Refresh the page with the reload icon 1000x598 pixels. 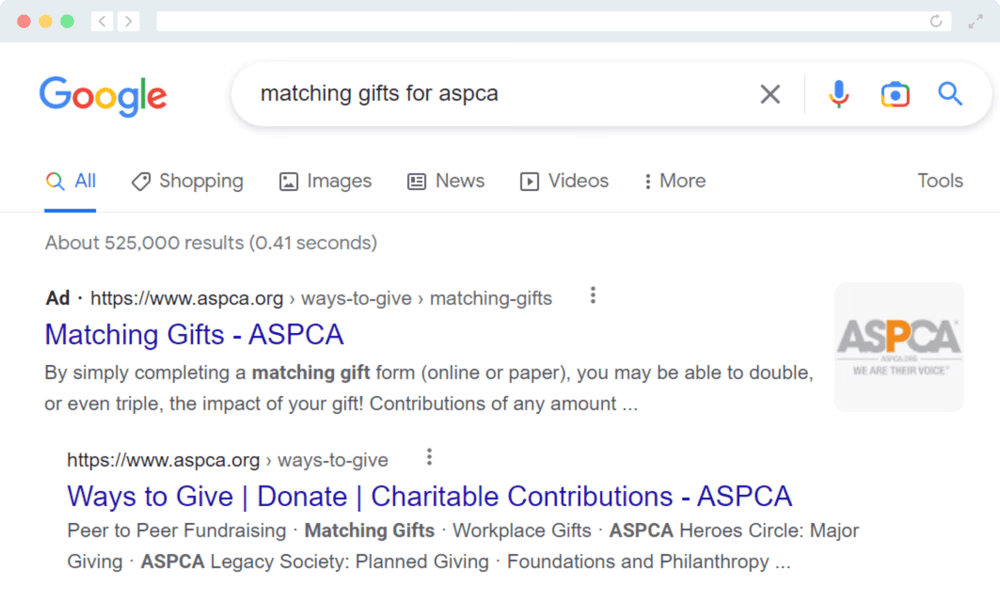pos(936,20)
